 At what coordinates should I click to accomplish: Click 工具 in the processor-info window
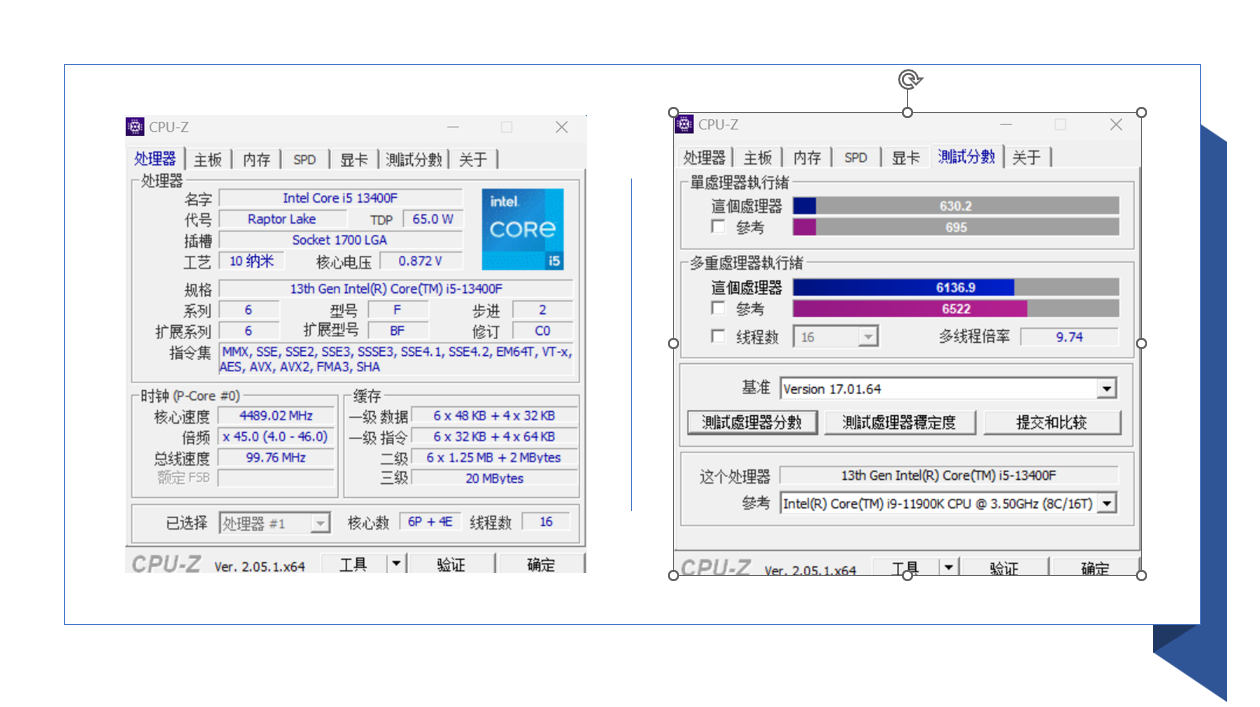tap(354, 564)
